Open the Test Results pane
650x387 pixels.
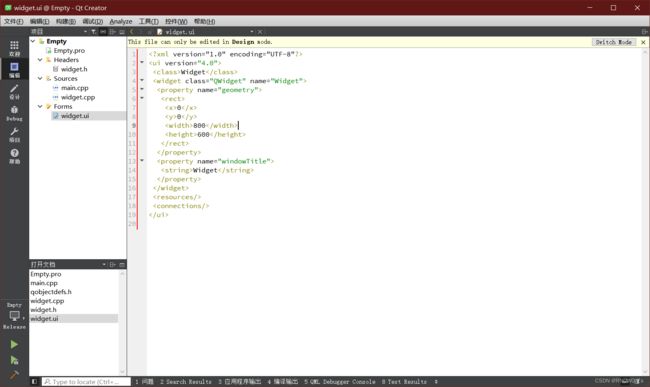pyautogui.click(x=404, y=381)
